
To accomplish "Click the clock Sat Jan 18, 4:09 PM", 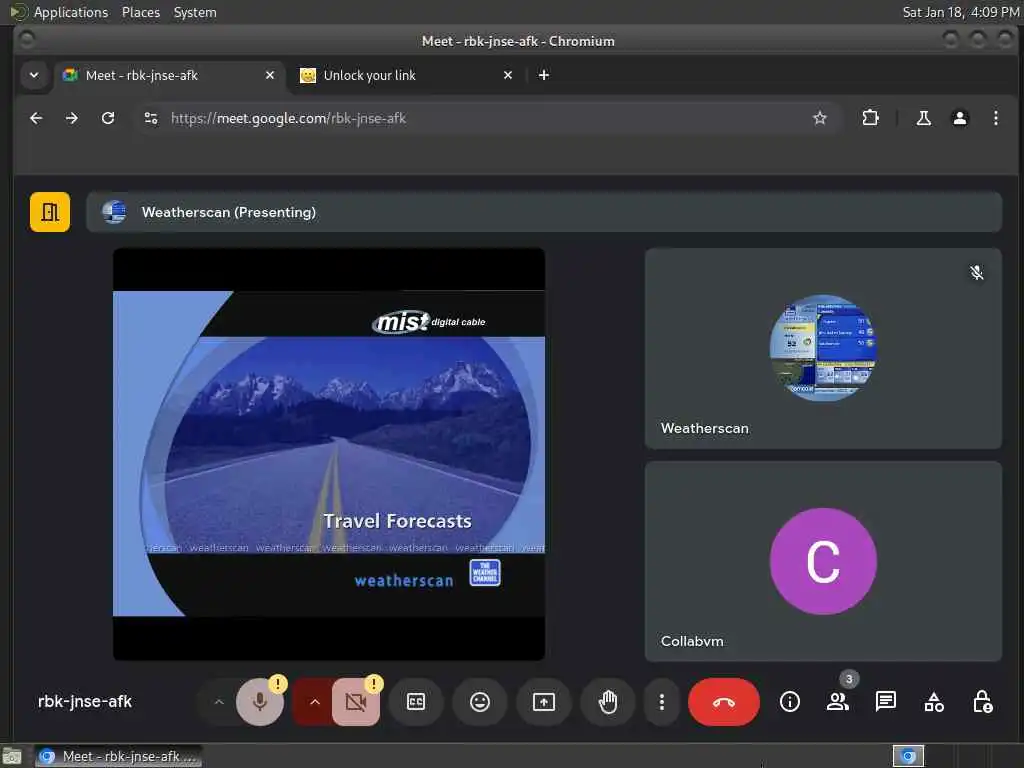I will tap(961, 12).
